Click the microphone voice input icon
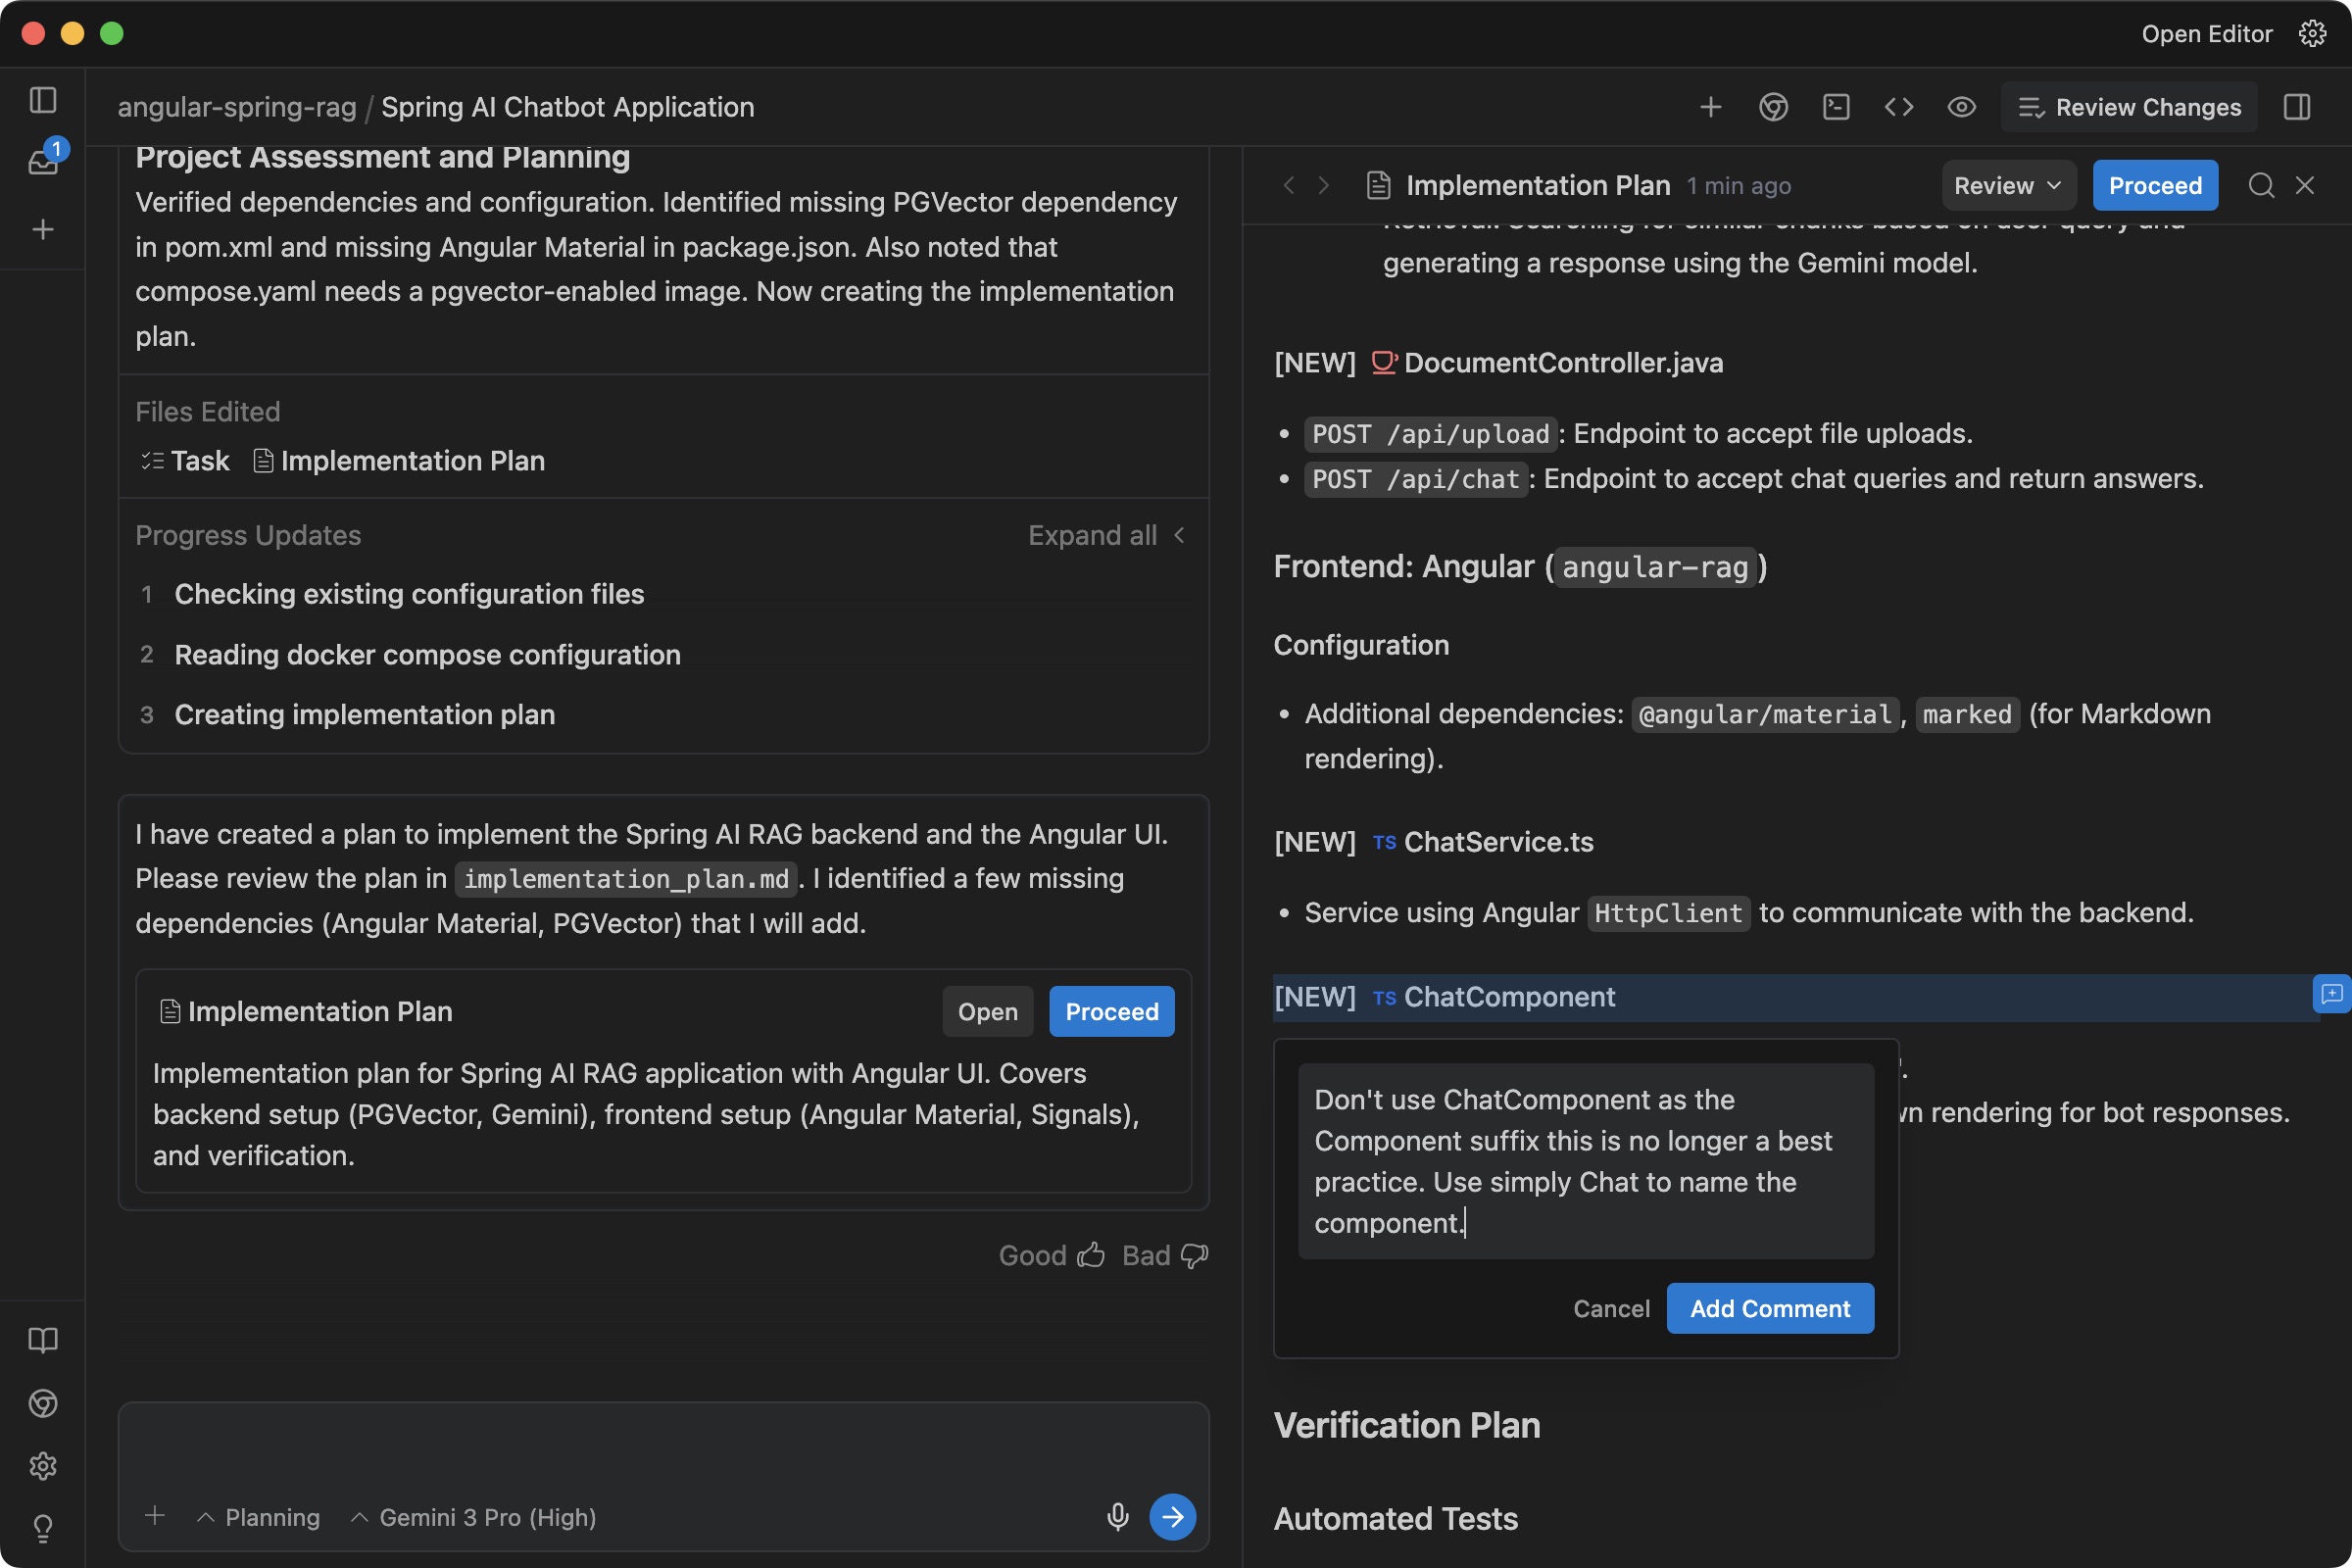Image resolution: width=2352 pixels, height=1568 pixels. (x=1117, y=1517)
